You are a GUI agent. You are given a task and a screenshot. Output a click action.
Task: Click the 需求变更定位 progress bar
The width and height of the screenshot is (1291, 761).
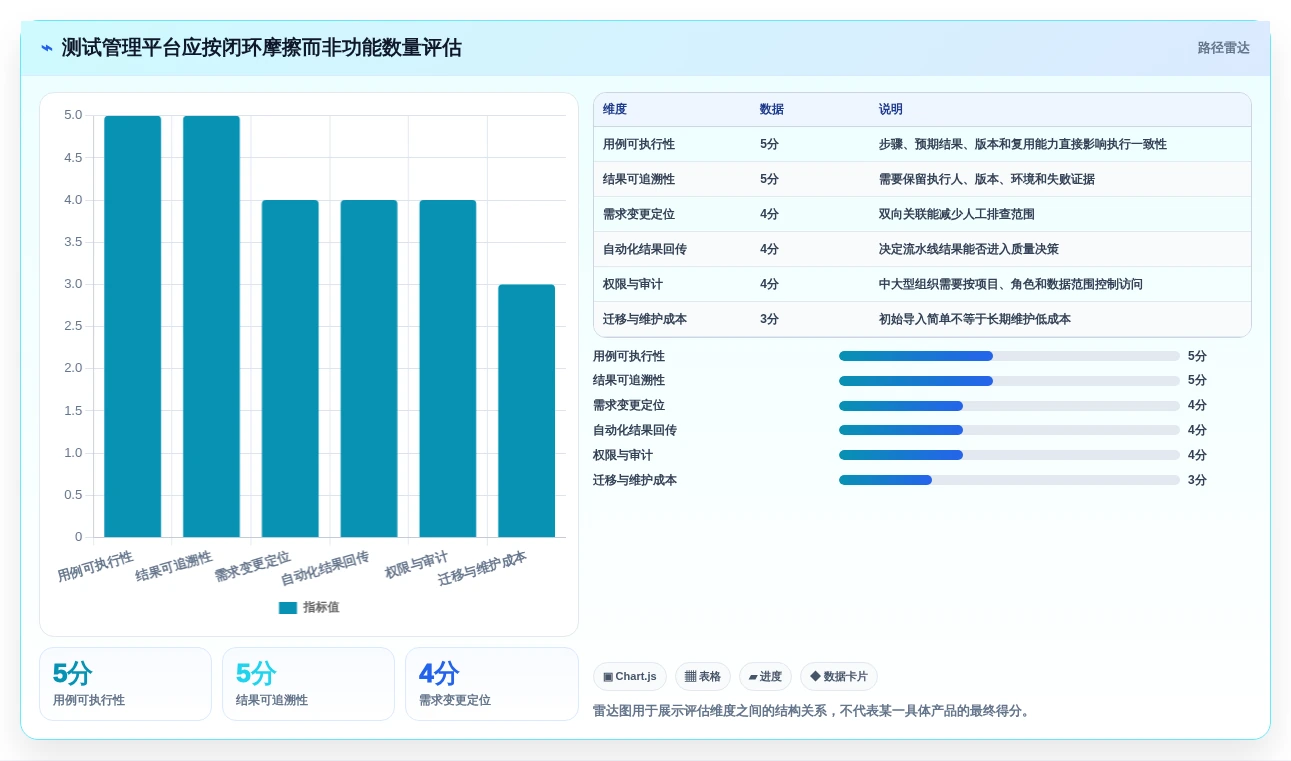(1009, 406)
